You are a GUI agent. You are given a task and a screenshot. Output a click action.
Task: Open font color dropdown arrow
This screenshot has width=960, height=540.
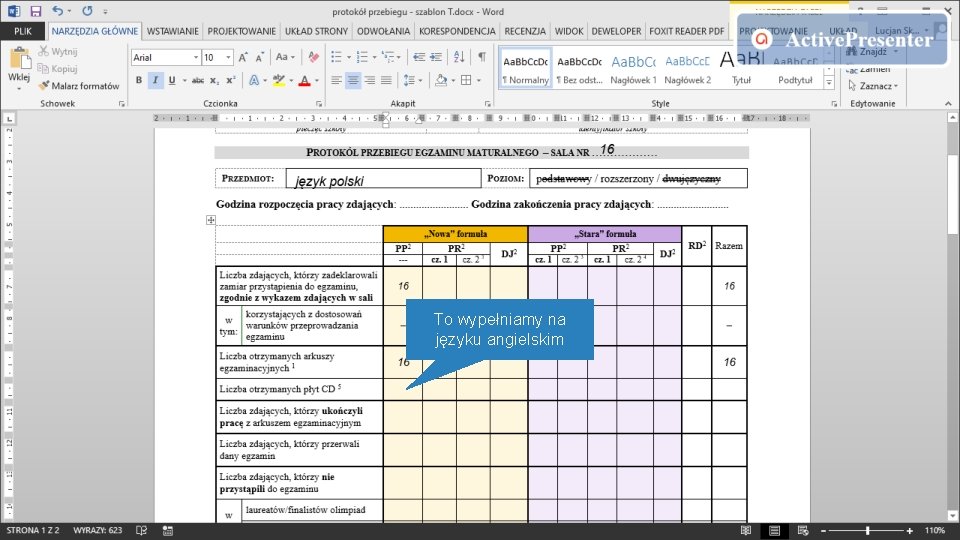pos(317,80)
